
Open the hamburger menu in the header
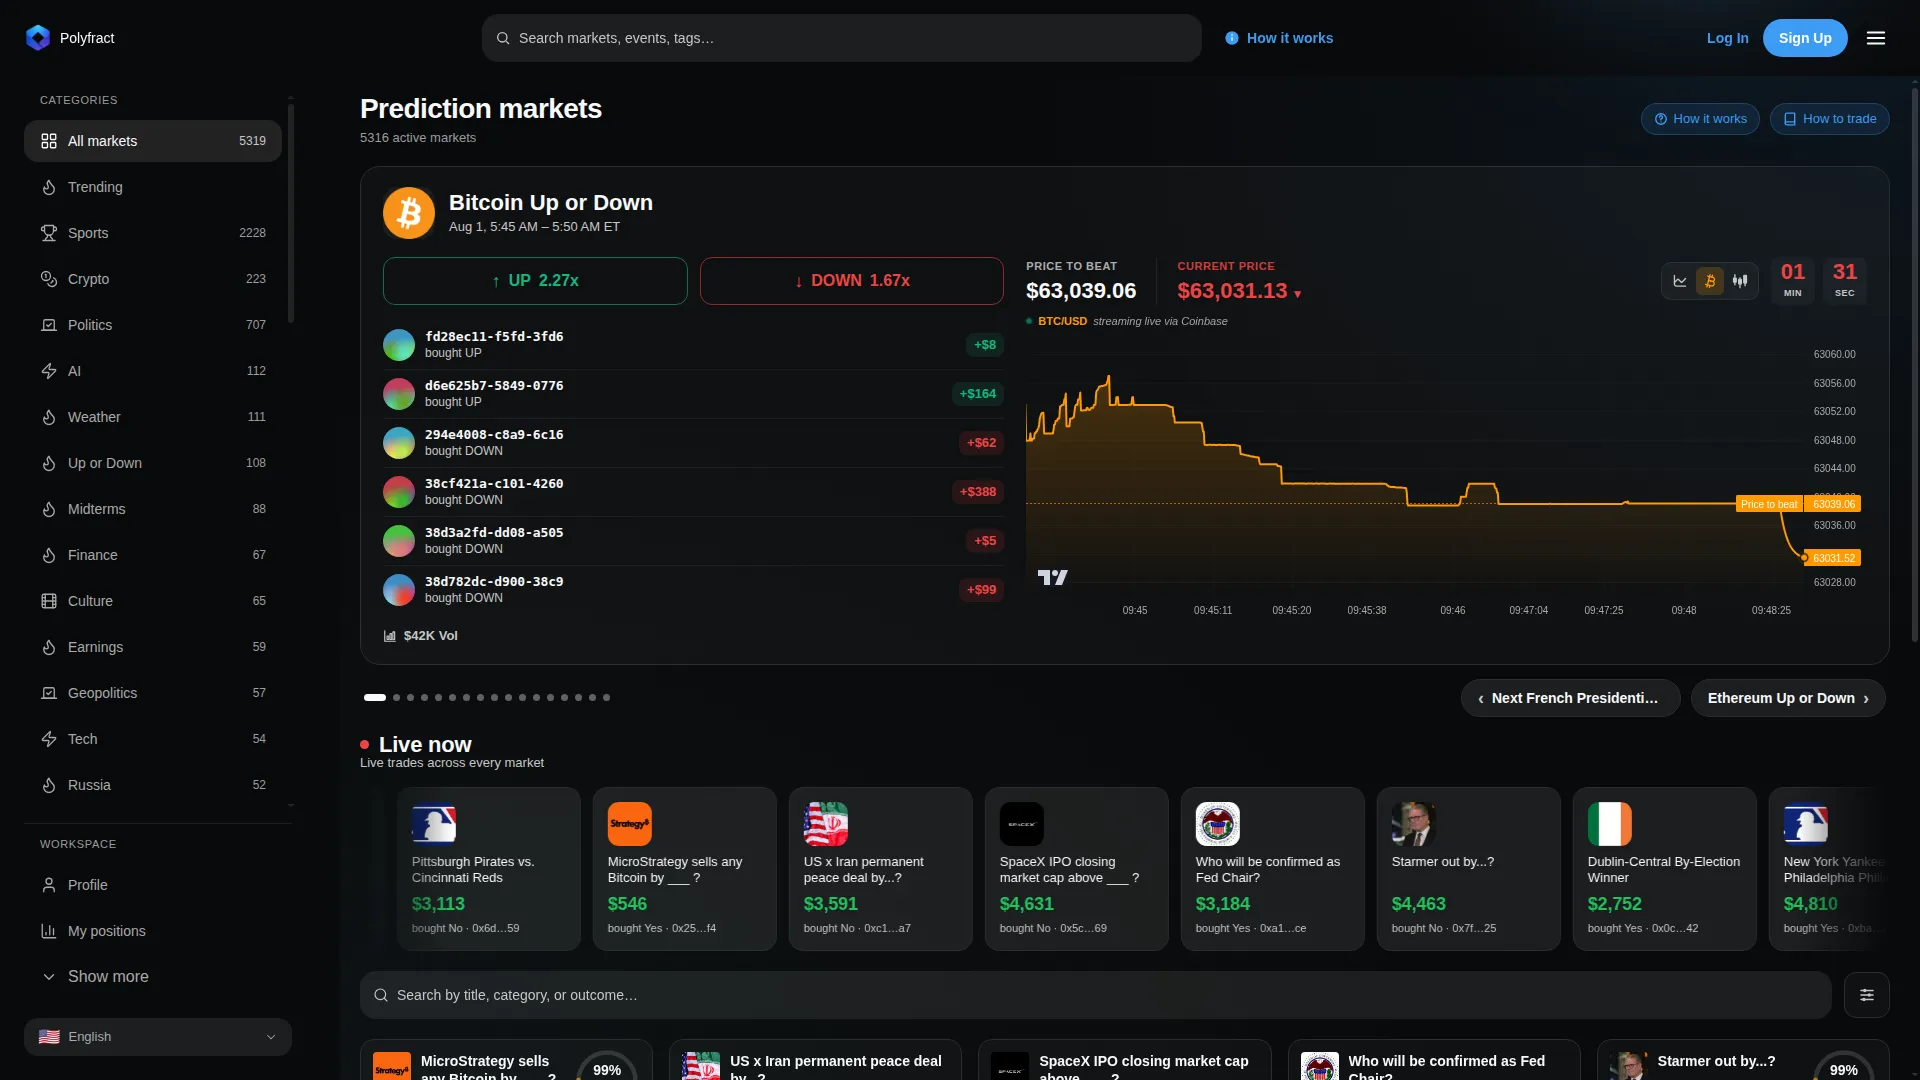[x=1876, y=38]
